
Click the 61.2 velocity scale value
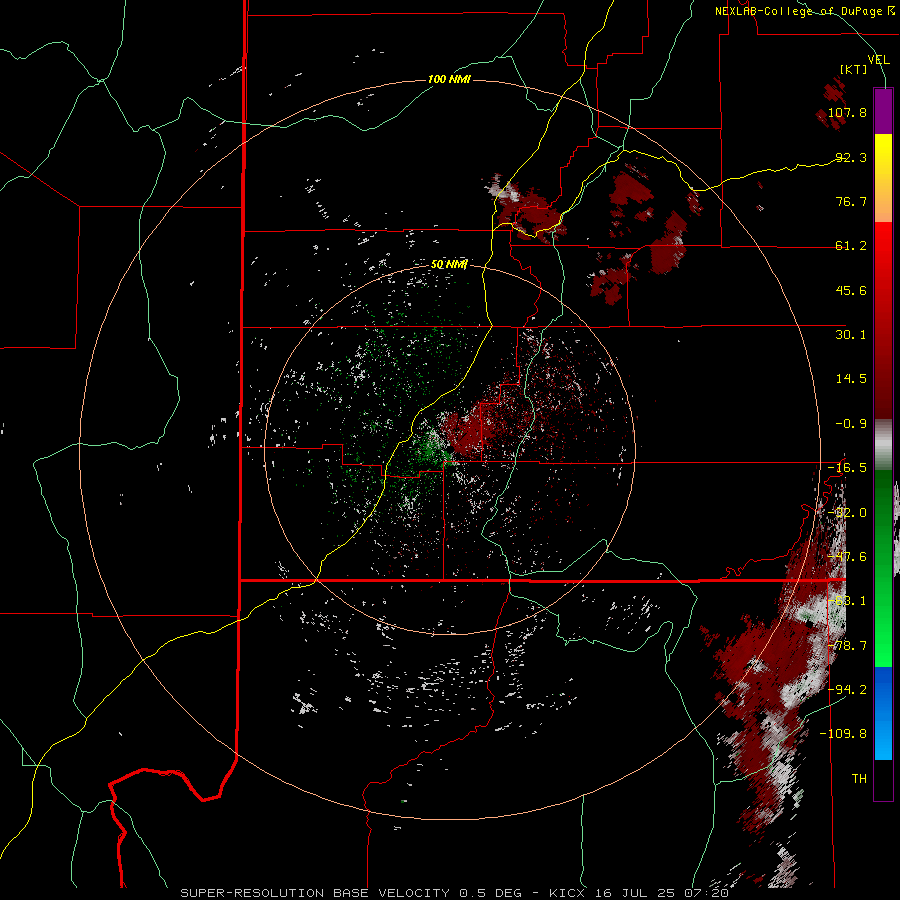[851, 246]
